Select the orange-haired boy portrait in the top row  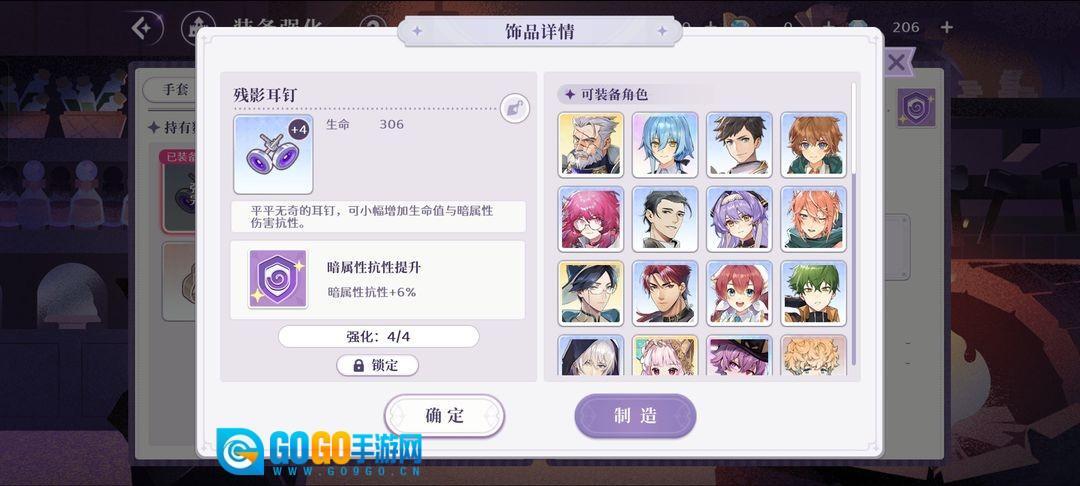tap(814, 145)
